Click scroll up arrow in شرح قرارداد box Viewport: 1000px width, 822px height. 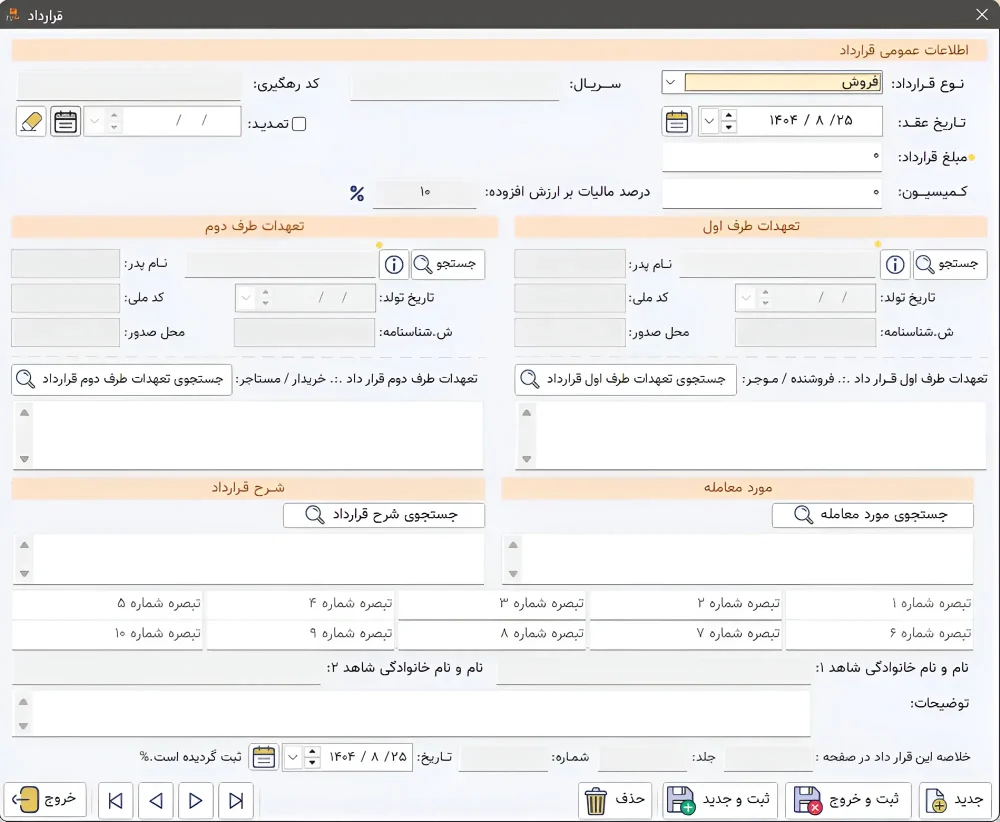tap(24, 545)
